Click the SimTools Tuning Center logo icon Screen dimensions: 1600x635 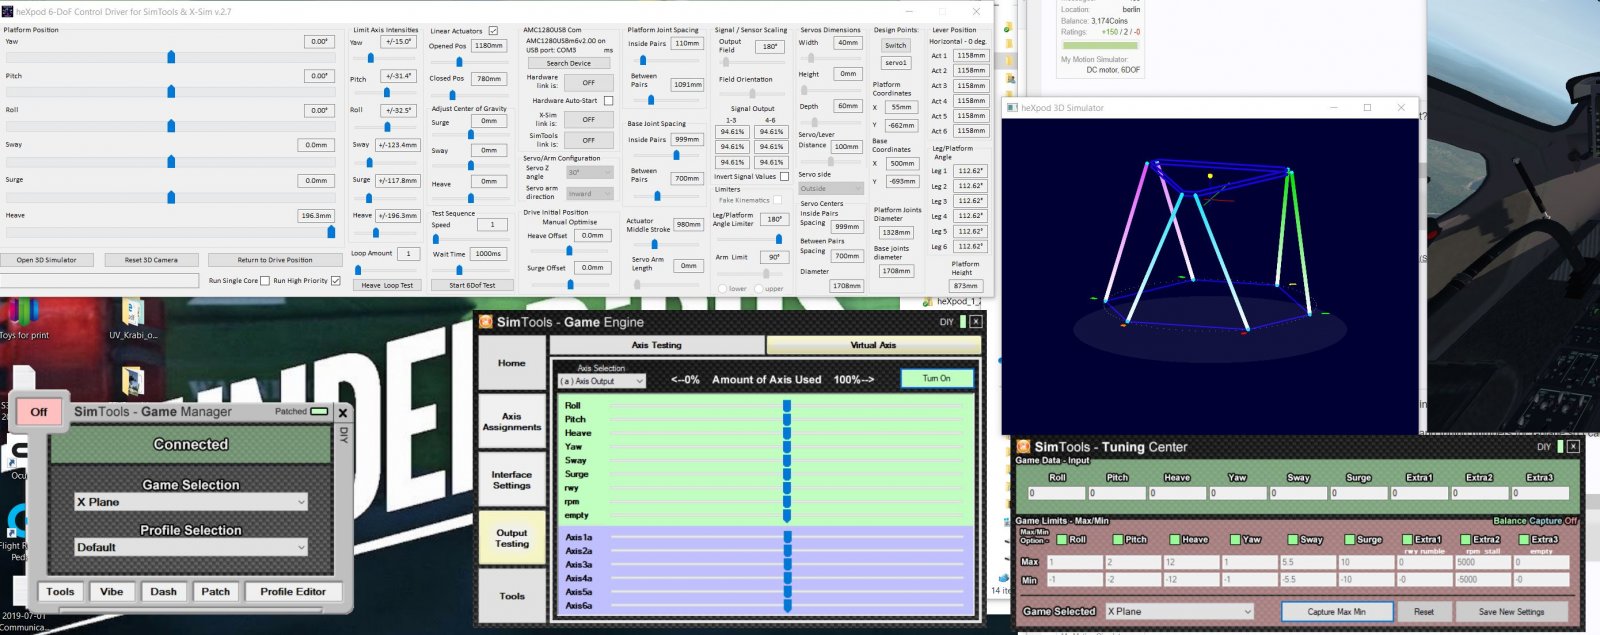coord(1023,447)
